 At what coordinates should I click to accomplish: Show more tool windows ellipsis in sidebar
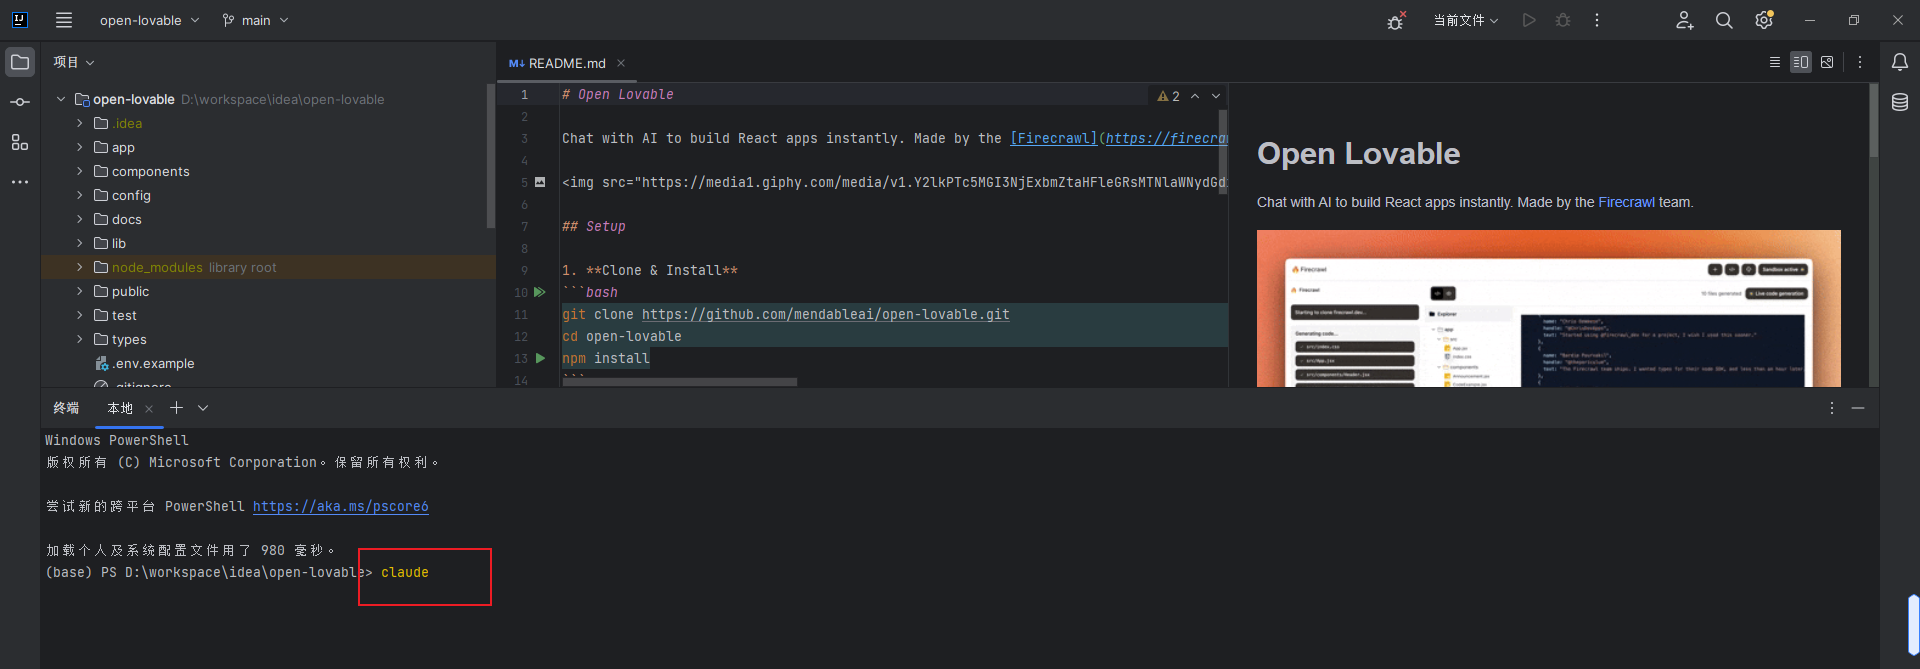pyautogui.click(x=20, y=182)
